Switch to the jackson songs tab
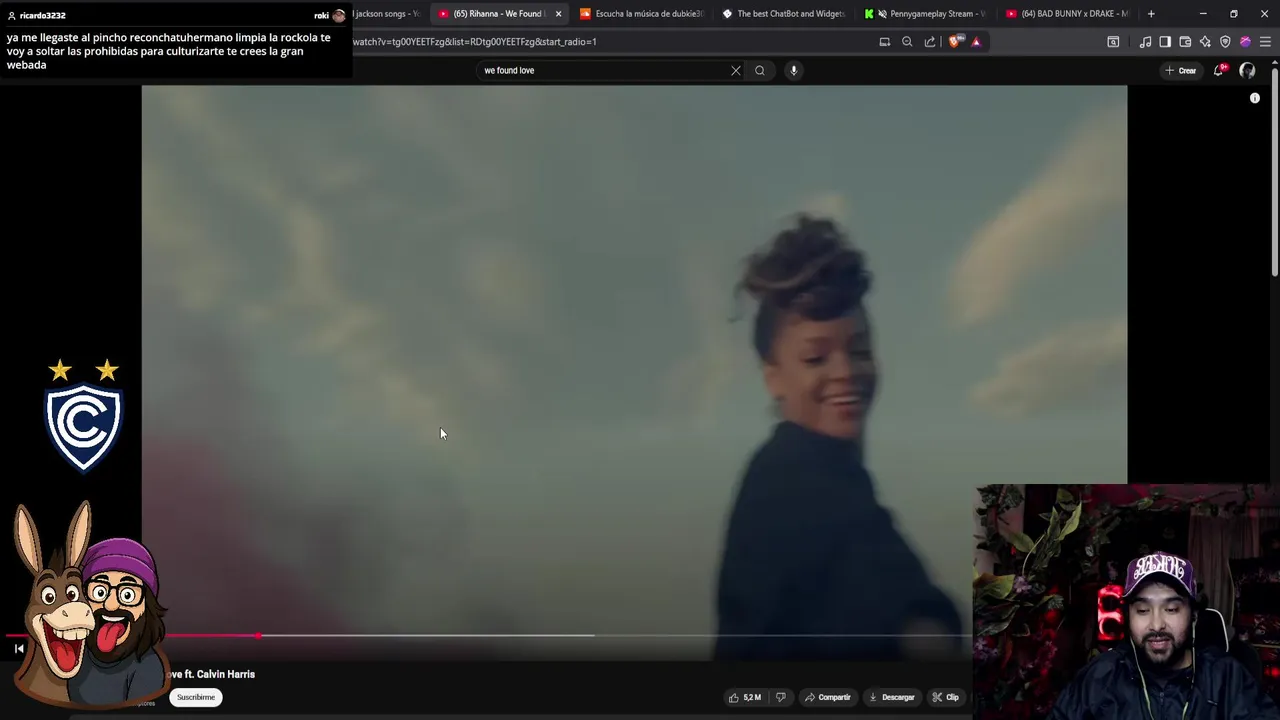Screen dimensions: 1280x720 (x=388, y=14)
